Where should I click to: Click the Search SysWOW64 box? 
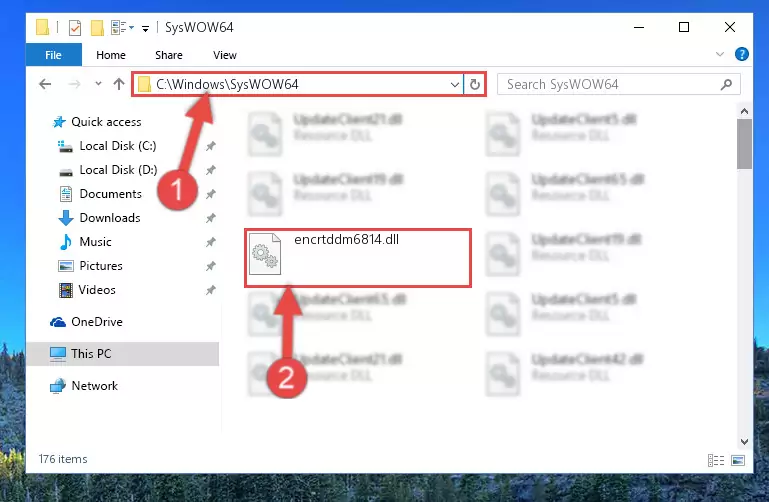(x=618, y=84)
